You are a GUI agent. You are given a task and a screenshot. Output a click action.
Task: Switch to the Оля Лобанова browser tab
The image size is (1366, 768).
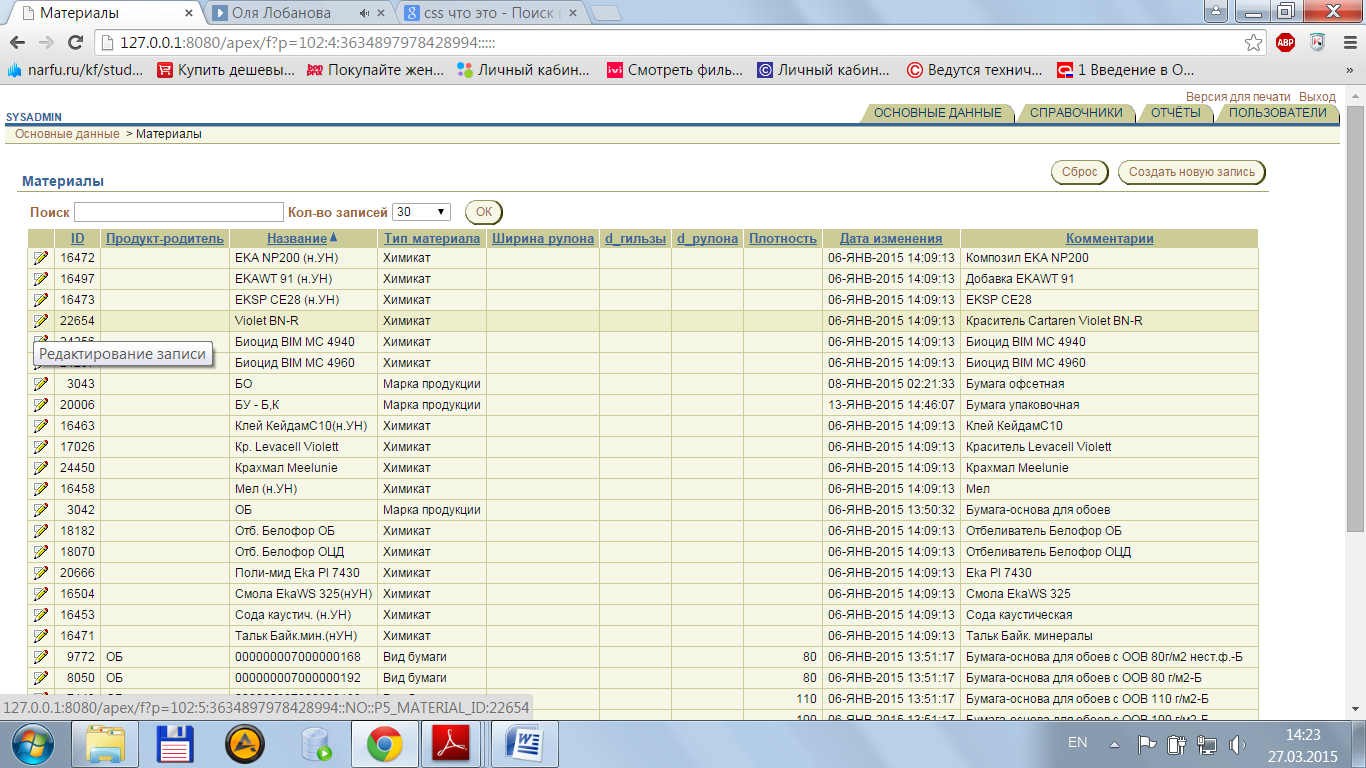pyautogui.click(x=300, y=14)
